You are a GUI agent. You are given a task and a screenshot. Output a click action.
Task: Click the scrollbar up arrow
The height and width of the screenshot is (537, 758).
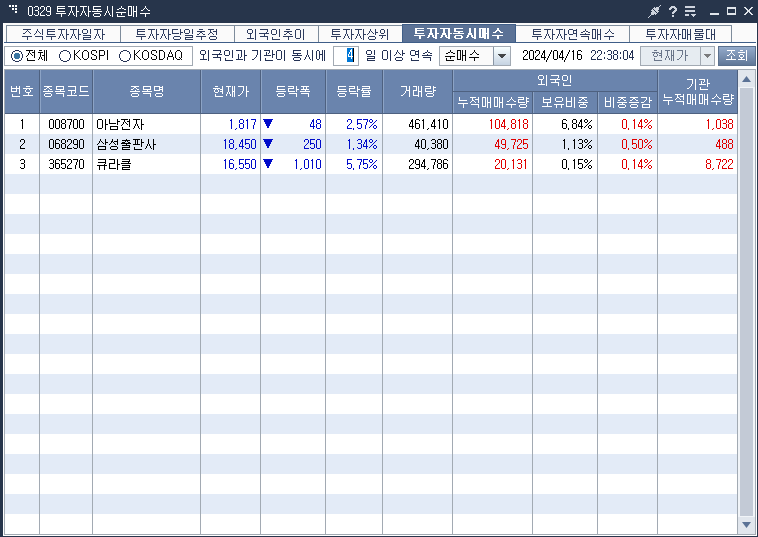pyautogui.click(x=746, y=79)
